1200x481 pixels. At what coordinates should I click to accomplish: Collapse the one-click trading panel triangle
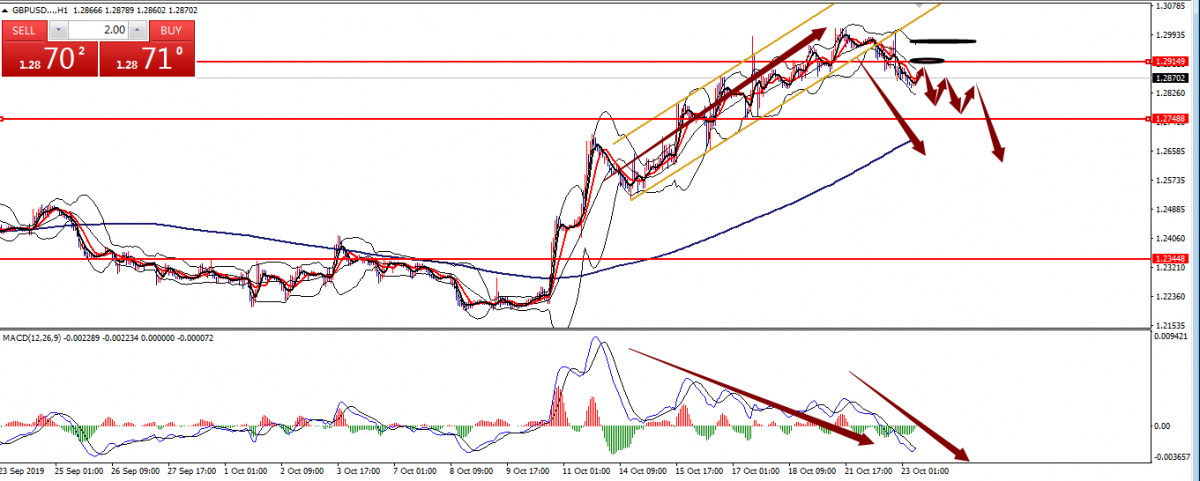[x=5, y=8]
